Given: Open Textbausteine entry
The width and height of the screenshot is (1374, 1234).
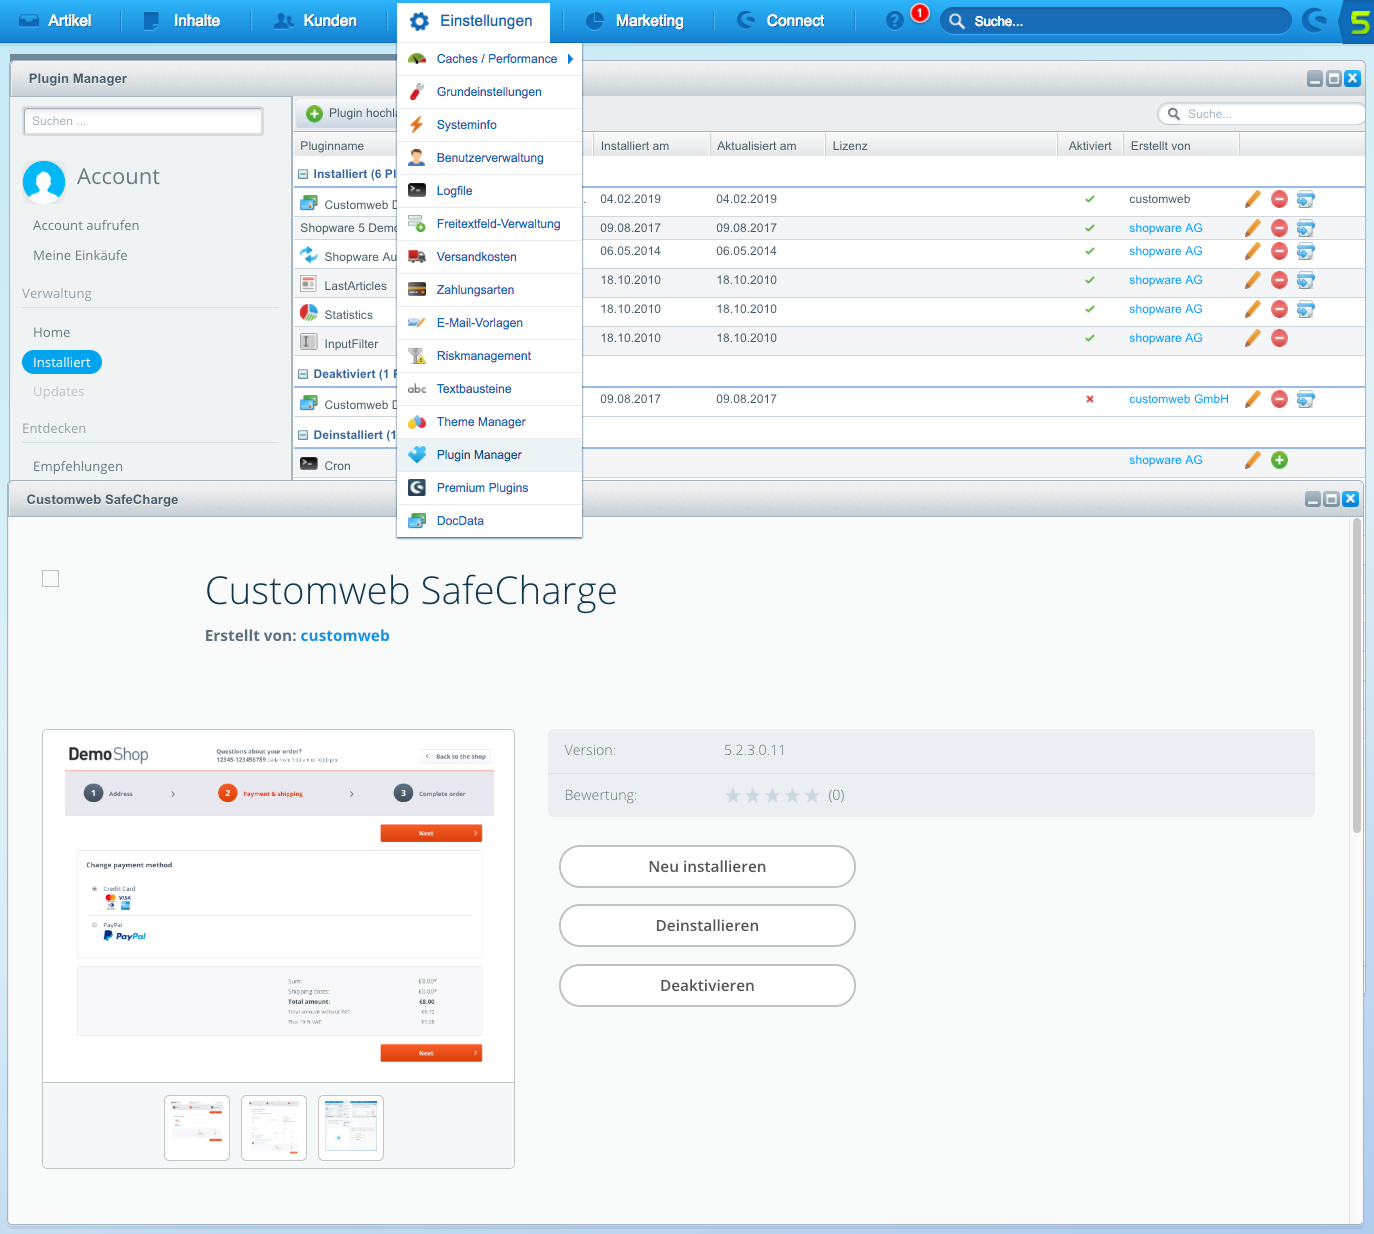Looking at the screenshot, I should pos(489,389).
